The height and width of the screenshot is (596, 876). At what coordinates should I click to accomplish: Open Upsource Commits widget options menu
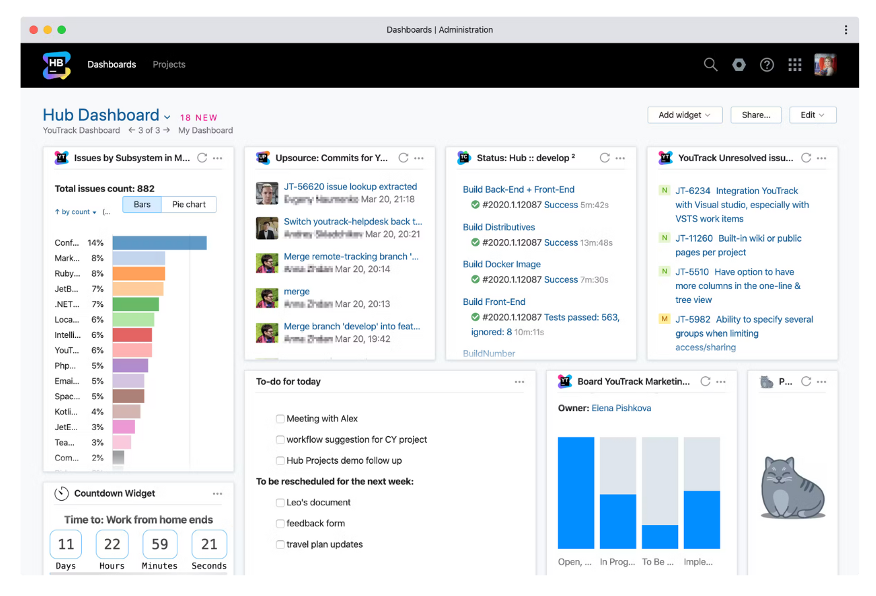pos(419,158)
